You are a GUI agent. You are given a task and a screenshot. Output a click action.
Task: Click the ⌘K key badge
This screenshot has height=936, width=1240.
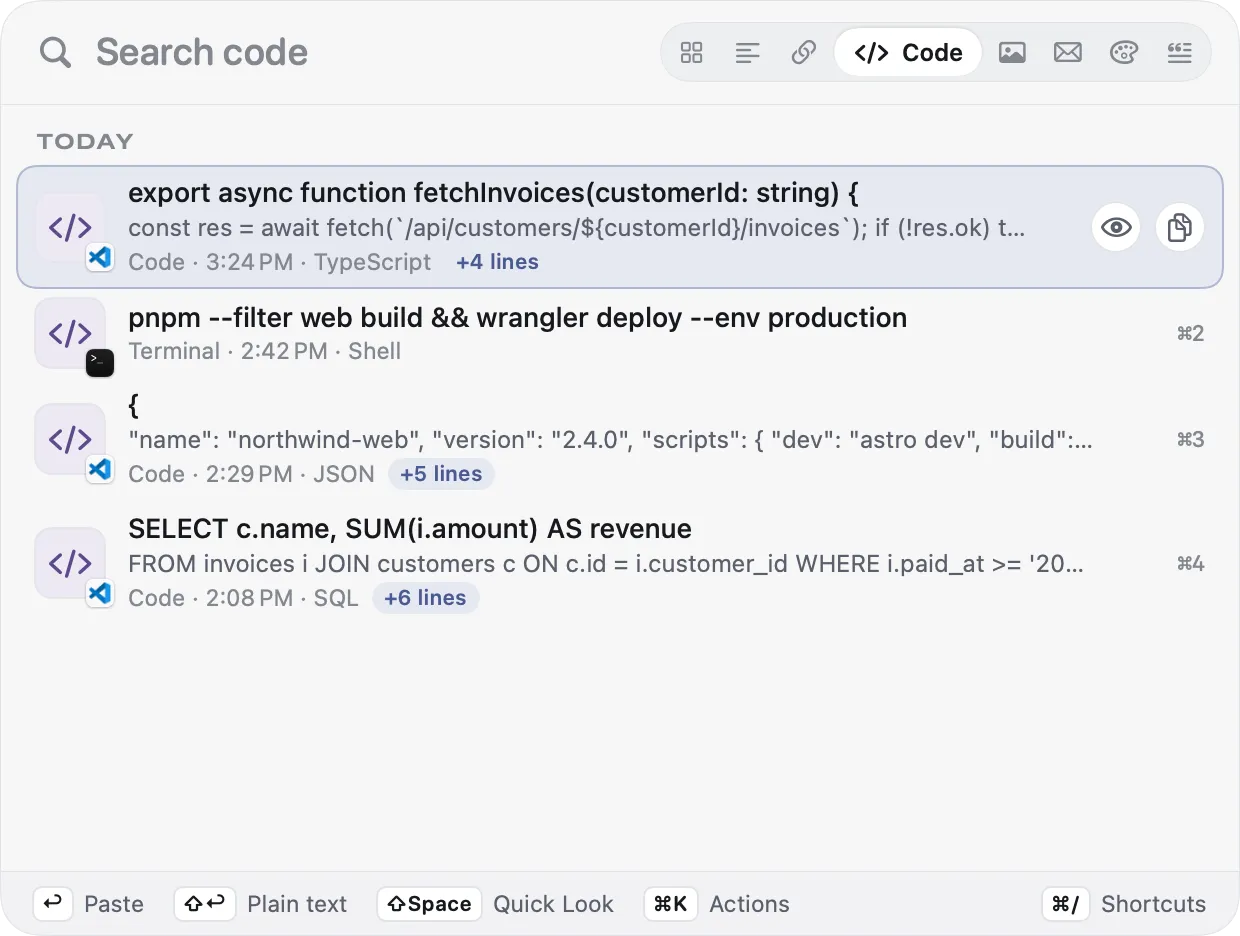tap(670, 904)
